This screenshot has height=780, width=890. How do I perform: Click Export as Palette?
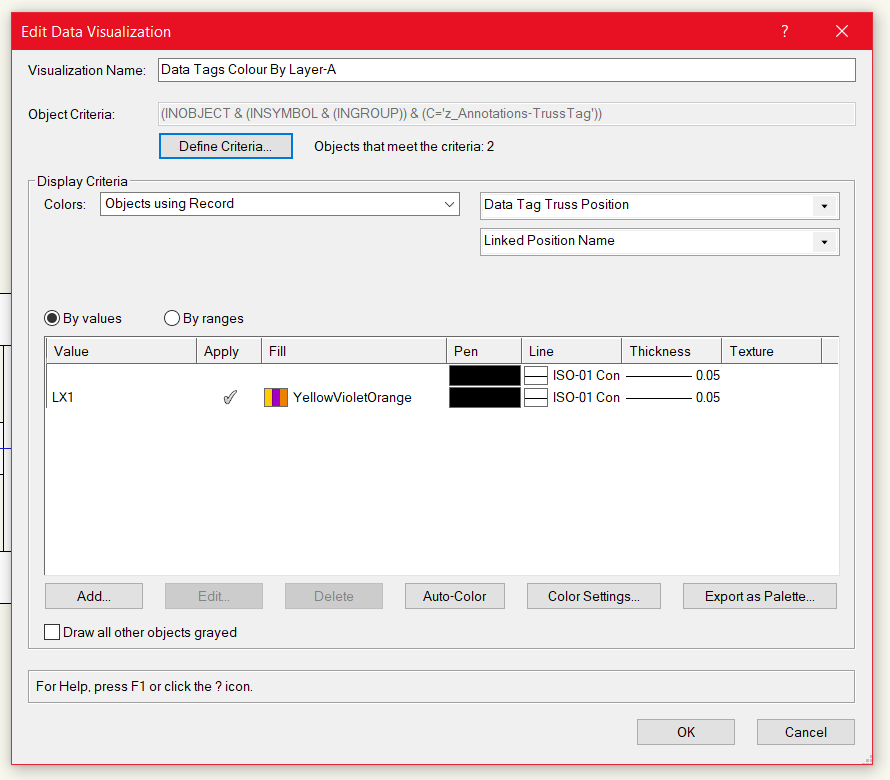[x=758, y=595]
